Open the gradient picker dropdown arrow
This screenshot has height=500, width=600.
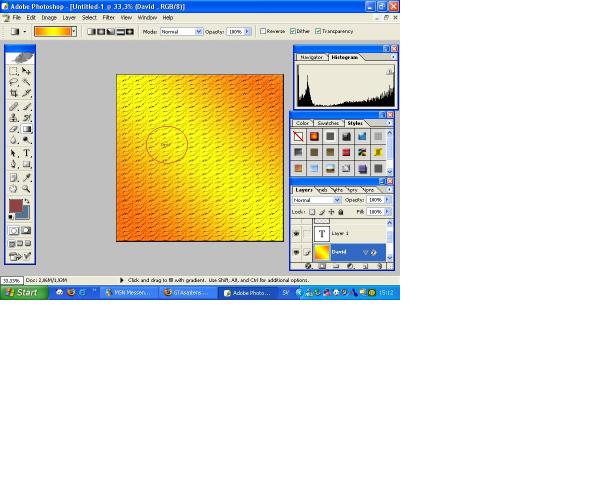(73, 31)
